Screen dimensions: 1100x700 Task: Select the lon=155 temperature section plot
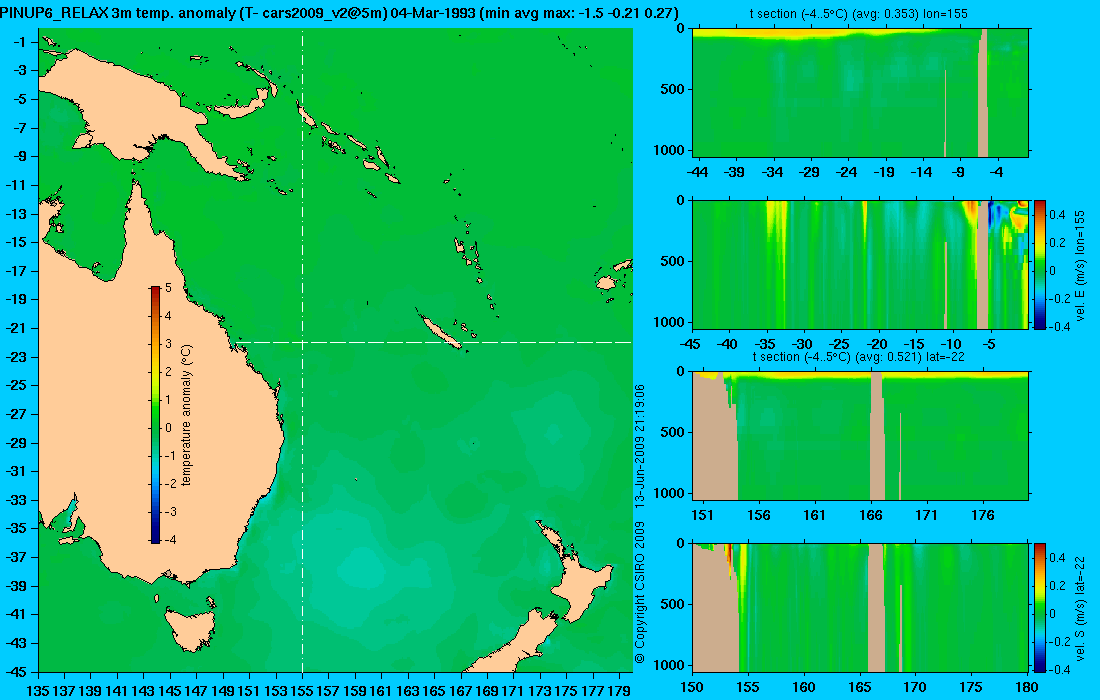coord(860,93)
